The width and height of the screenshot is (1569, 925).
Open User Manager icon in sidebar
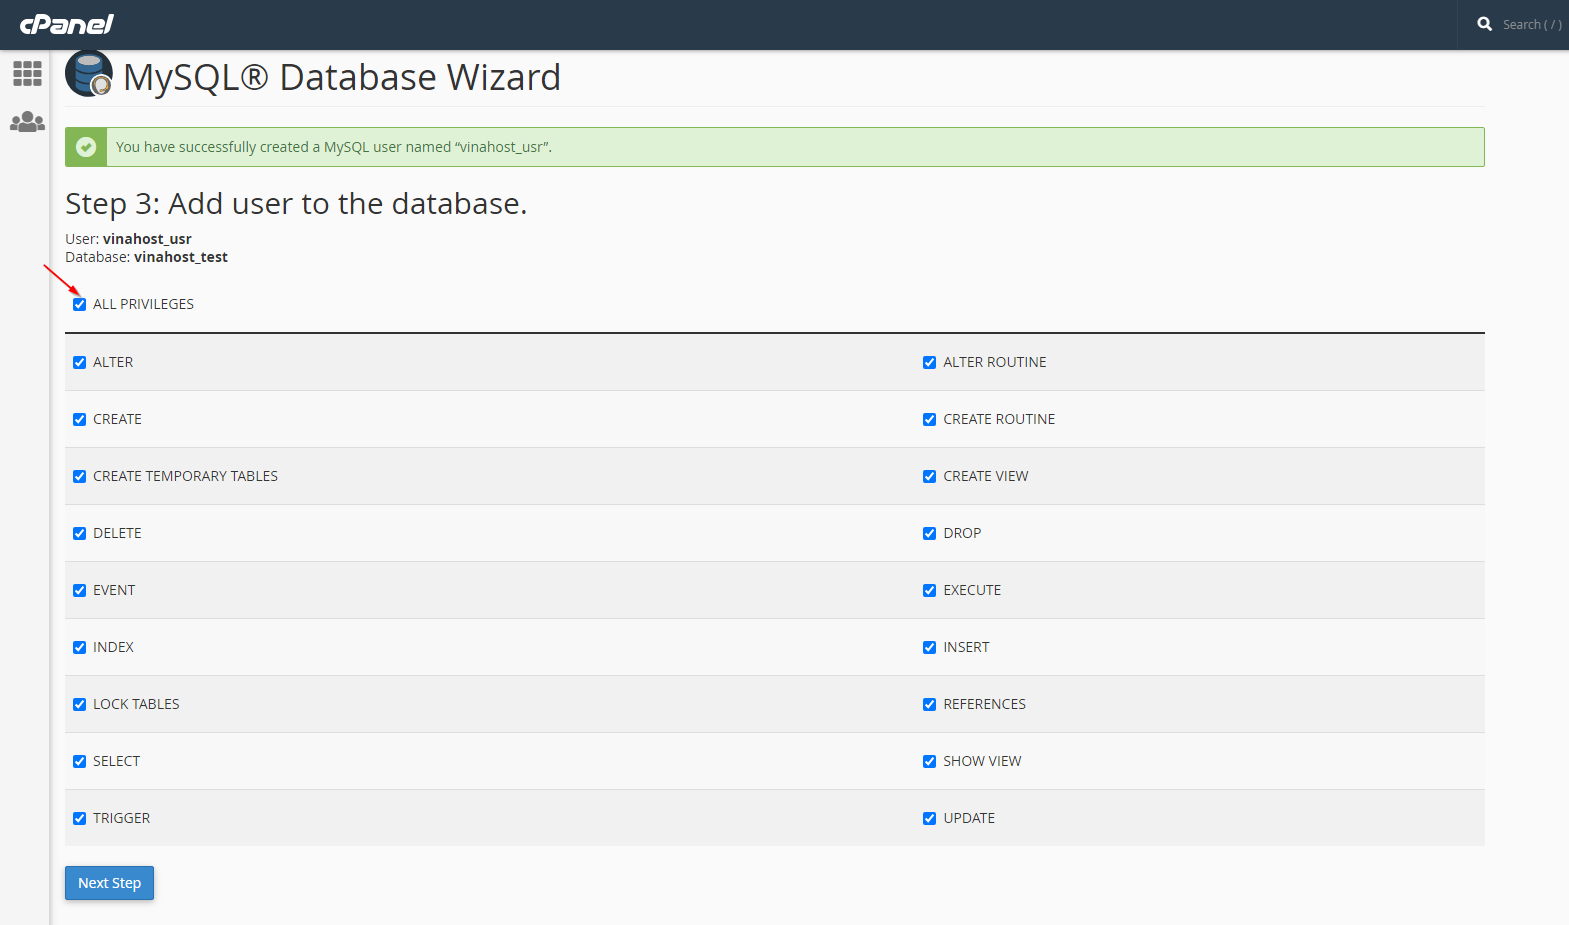pos(27,122)
